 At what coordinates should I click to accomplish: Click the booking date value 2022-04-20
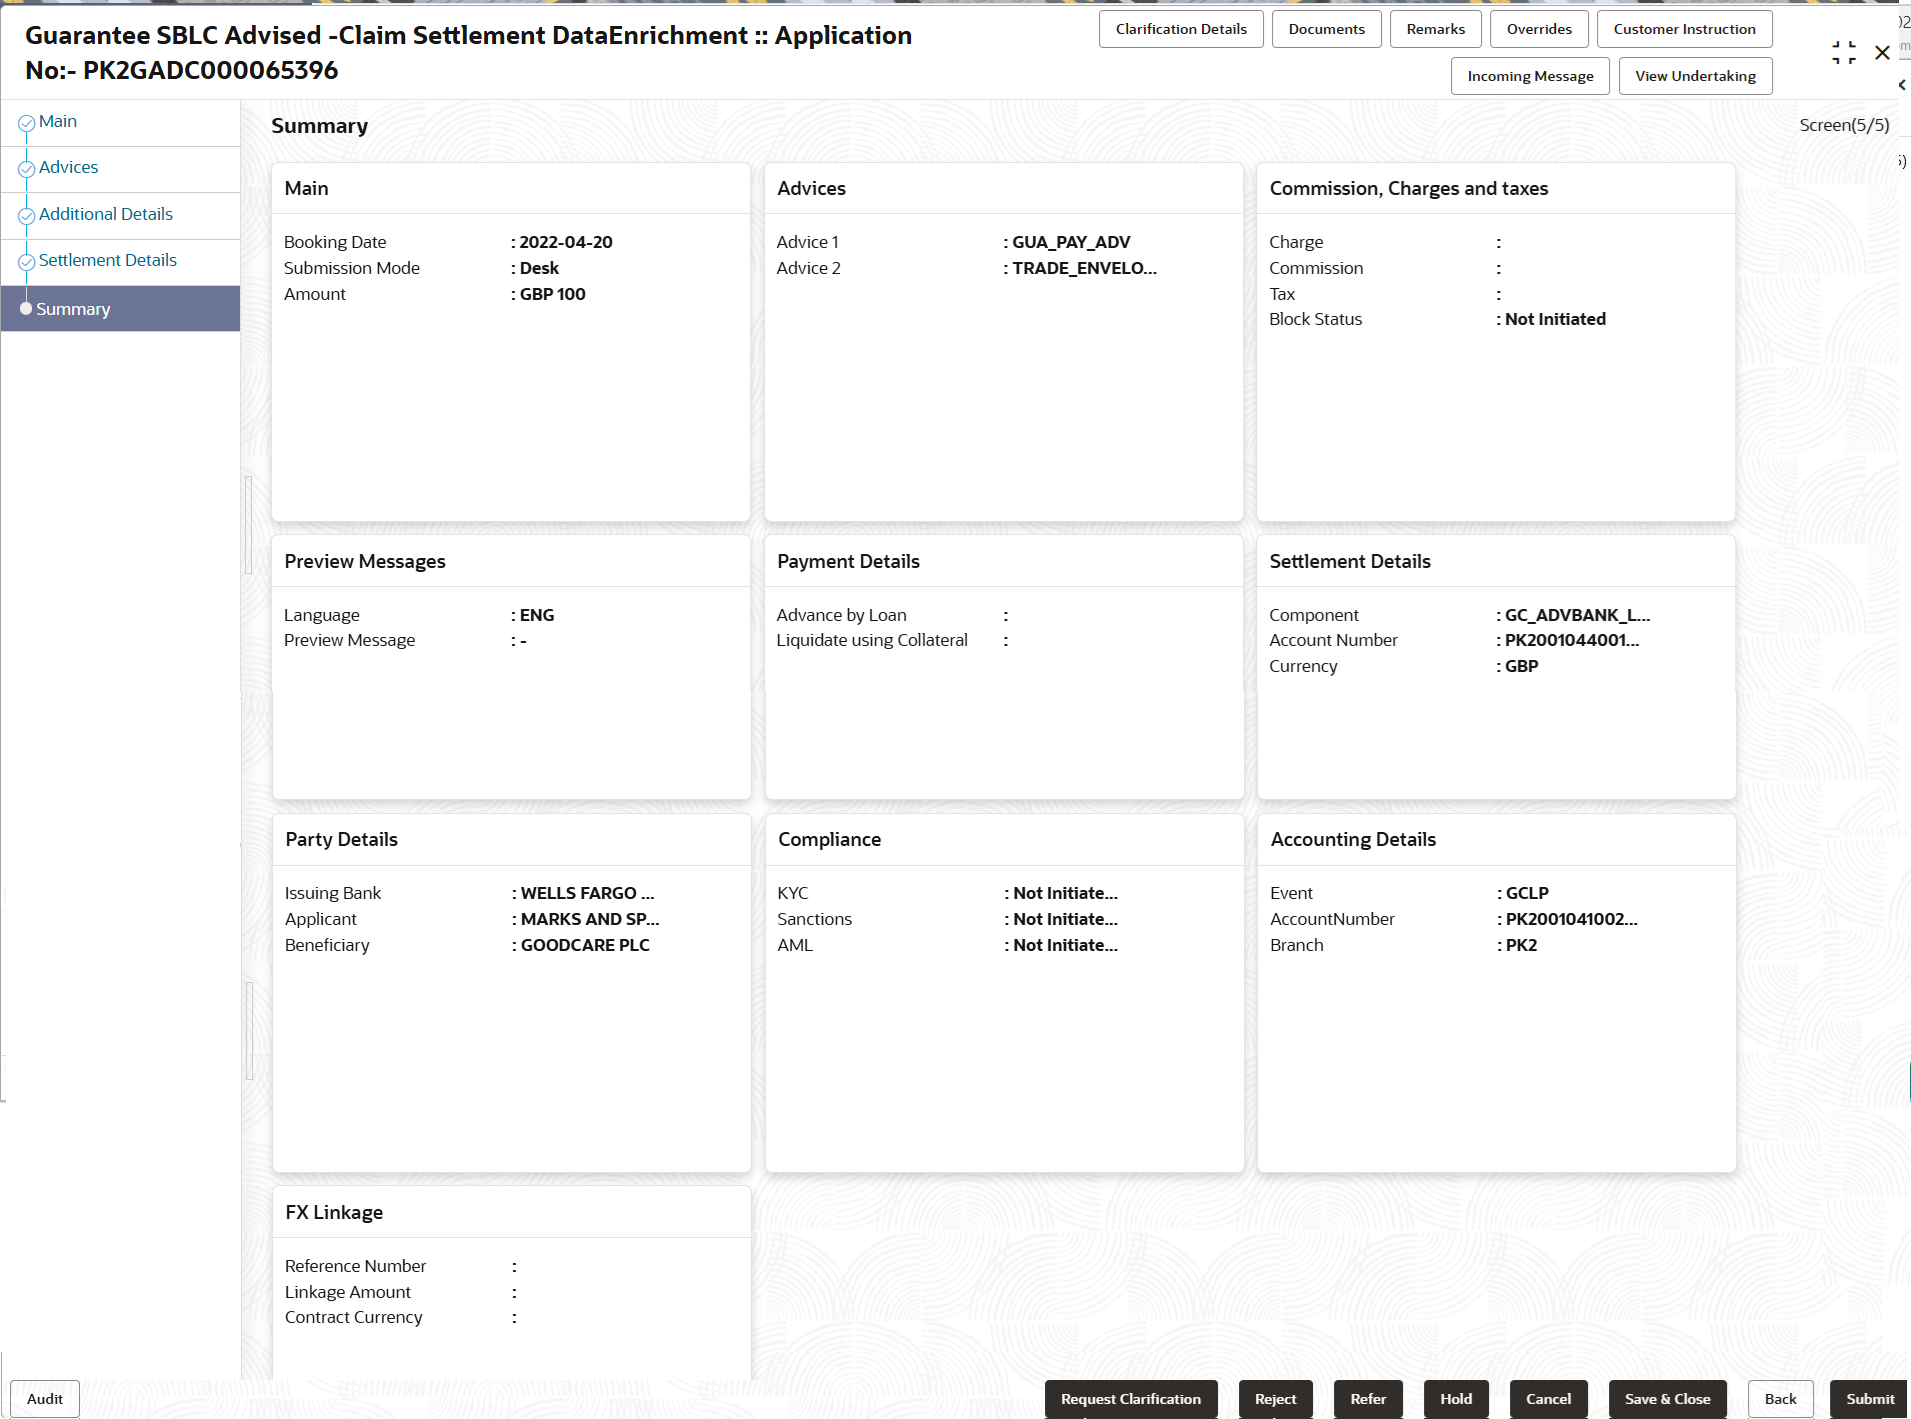tap(566, 242)
